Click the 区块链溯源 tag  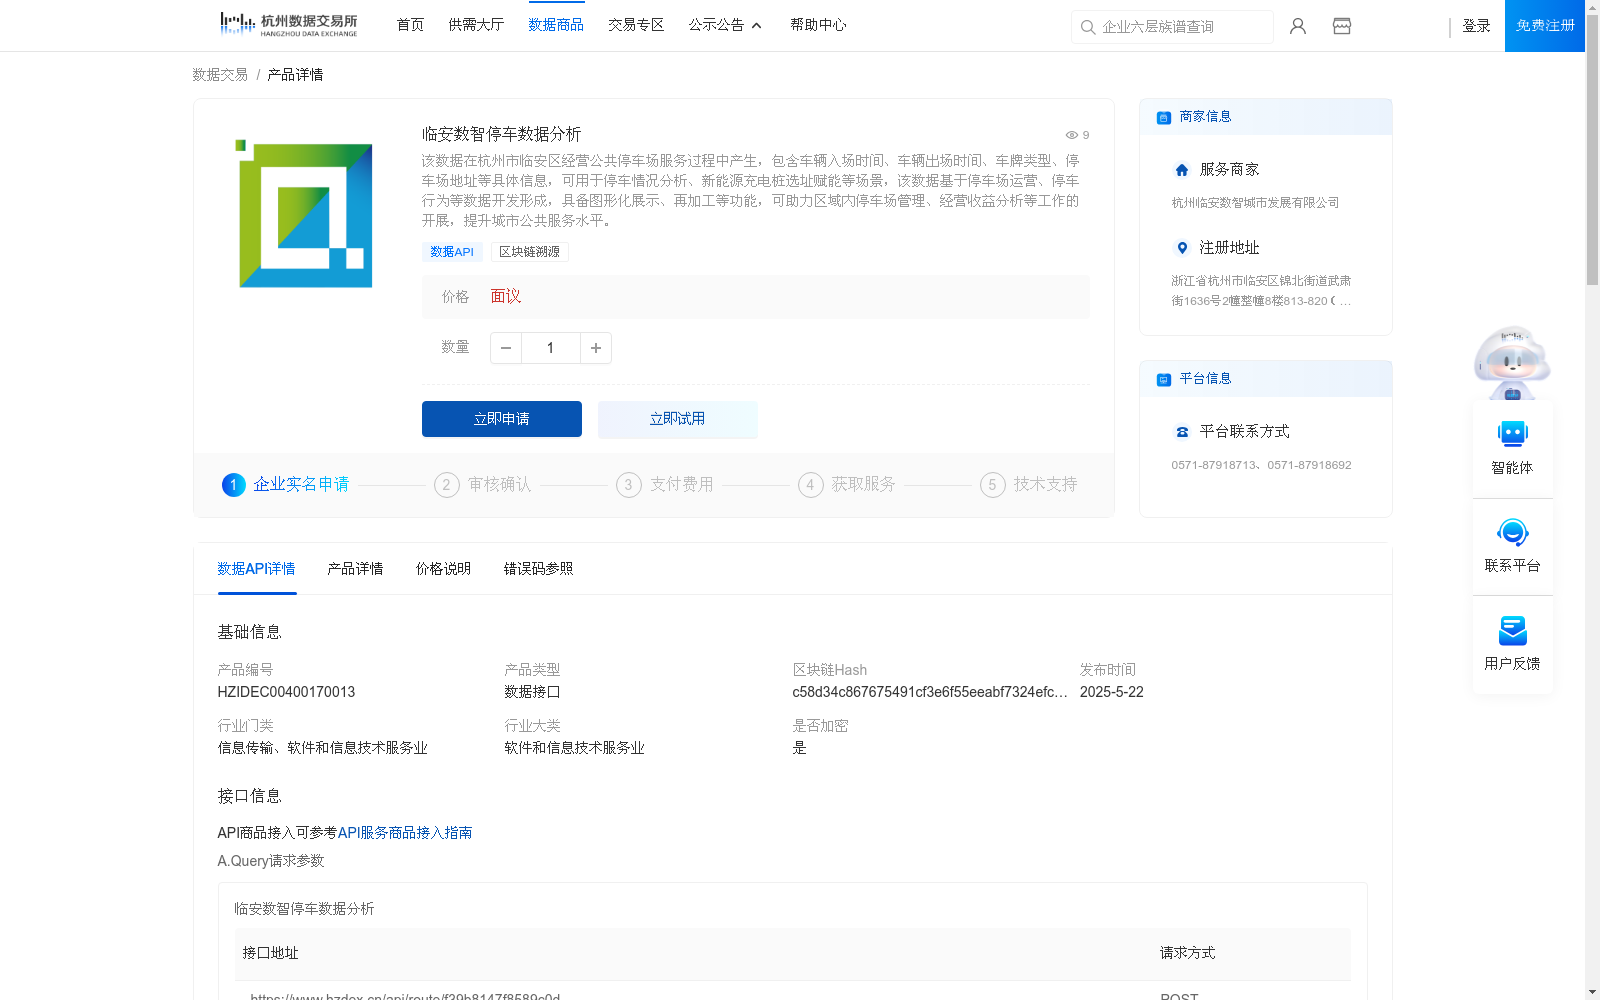coord(530,252)
